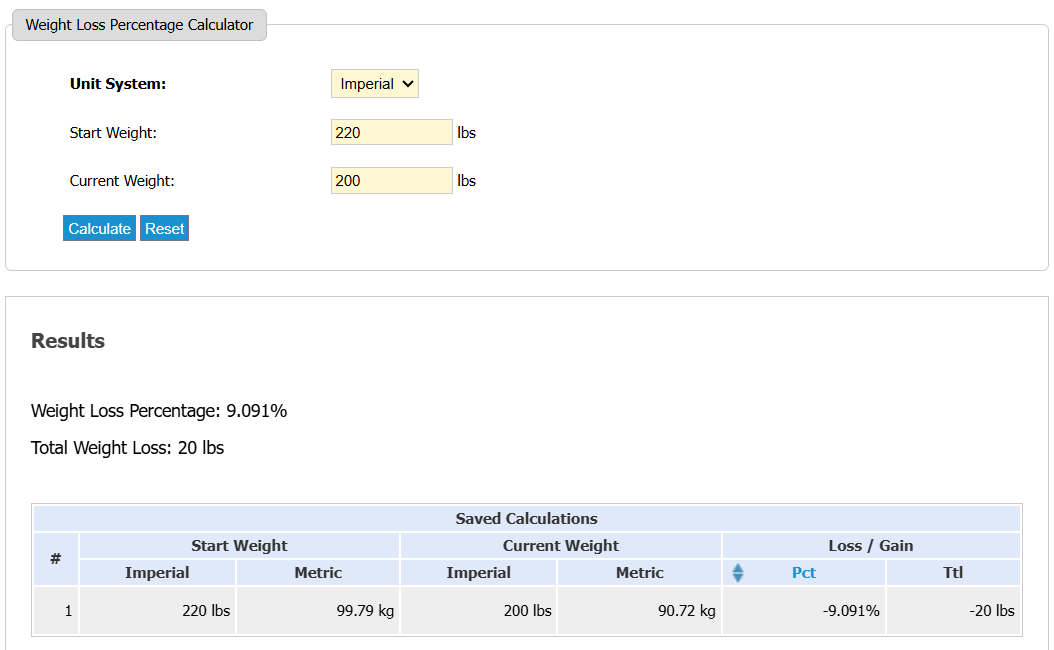The width and height of the screenshot is (1054, 650).
Task: Click the Ttl column header
Action: pos(953,573)
